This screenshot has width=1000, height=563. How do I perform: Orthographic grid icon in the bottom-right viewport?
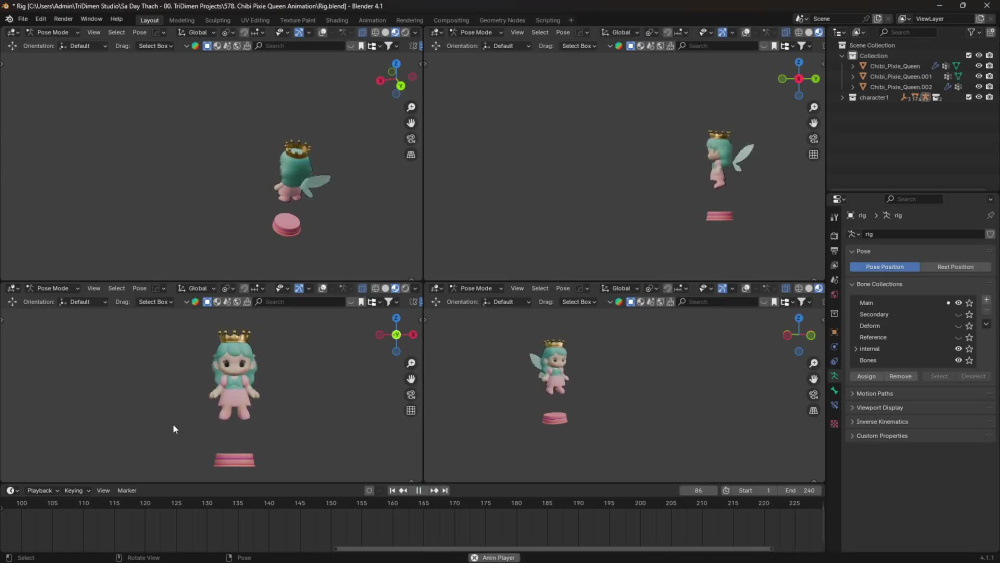813,411
